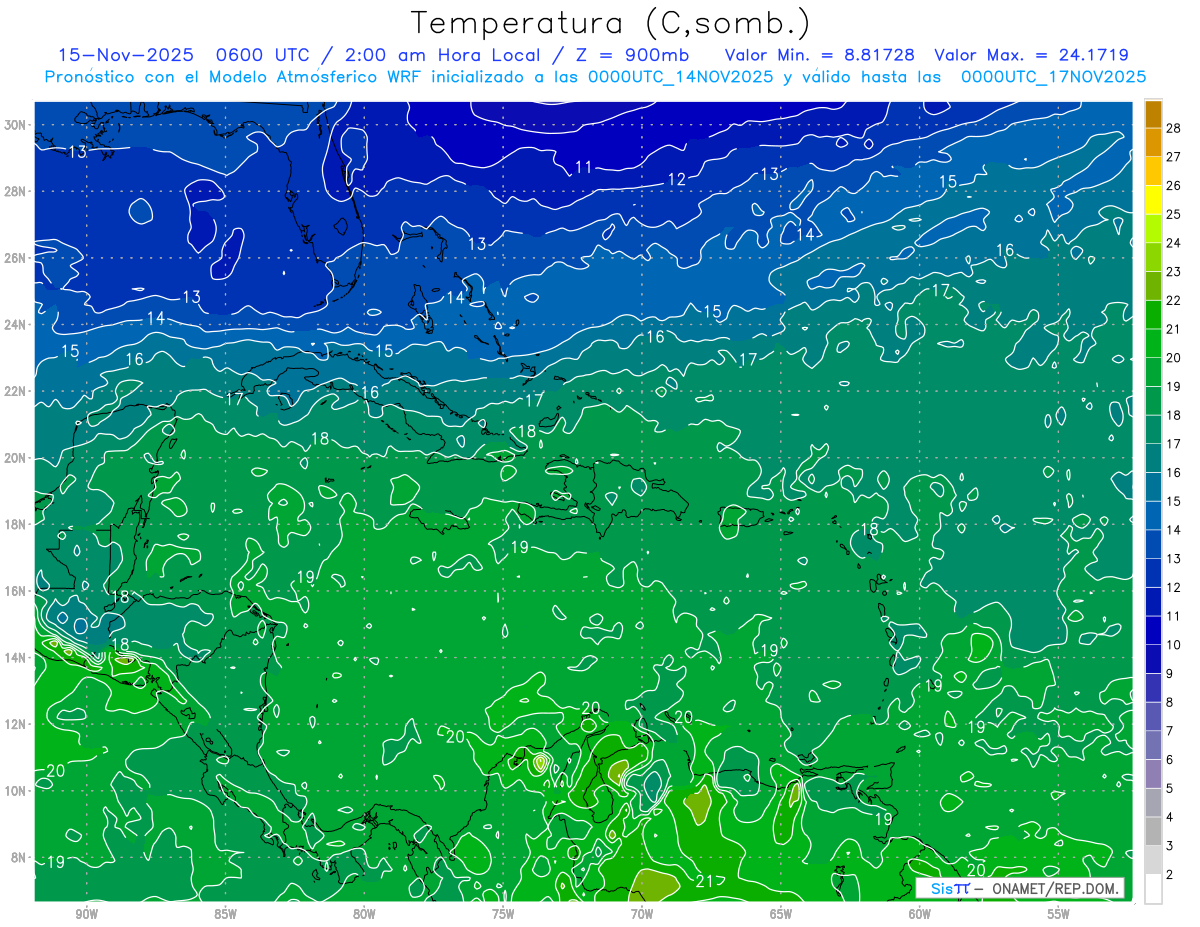Click the '85W' longitude label

pos(225,914)
